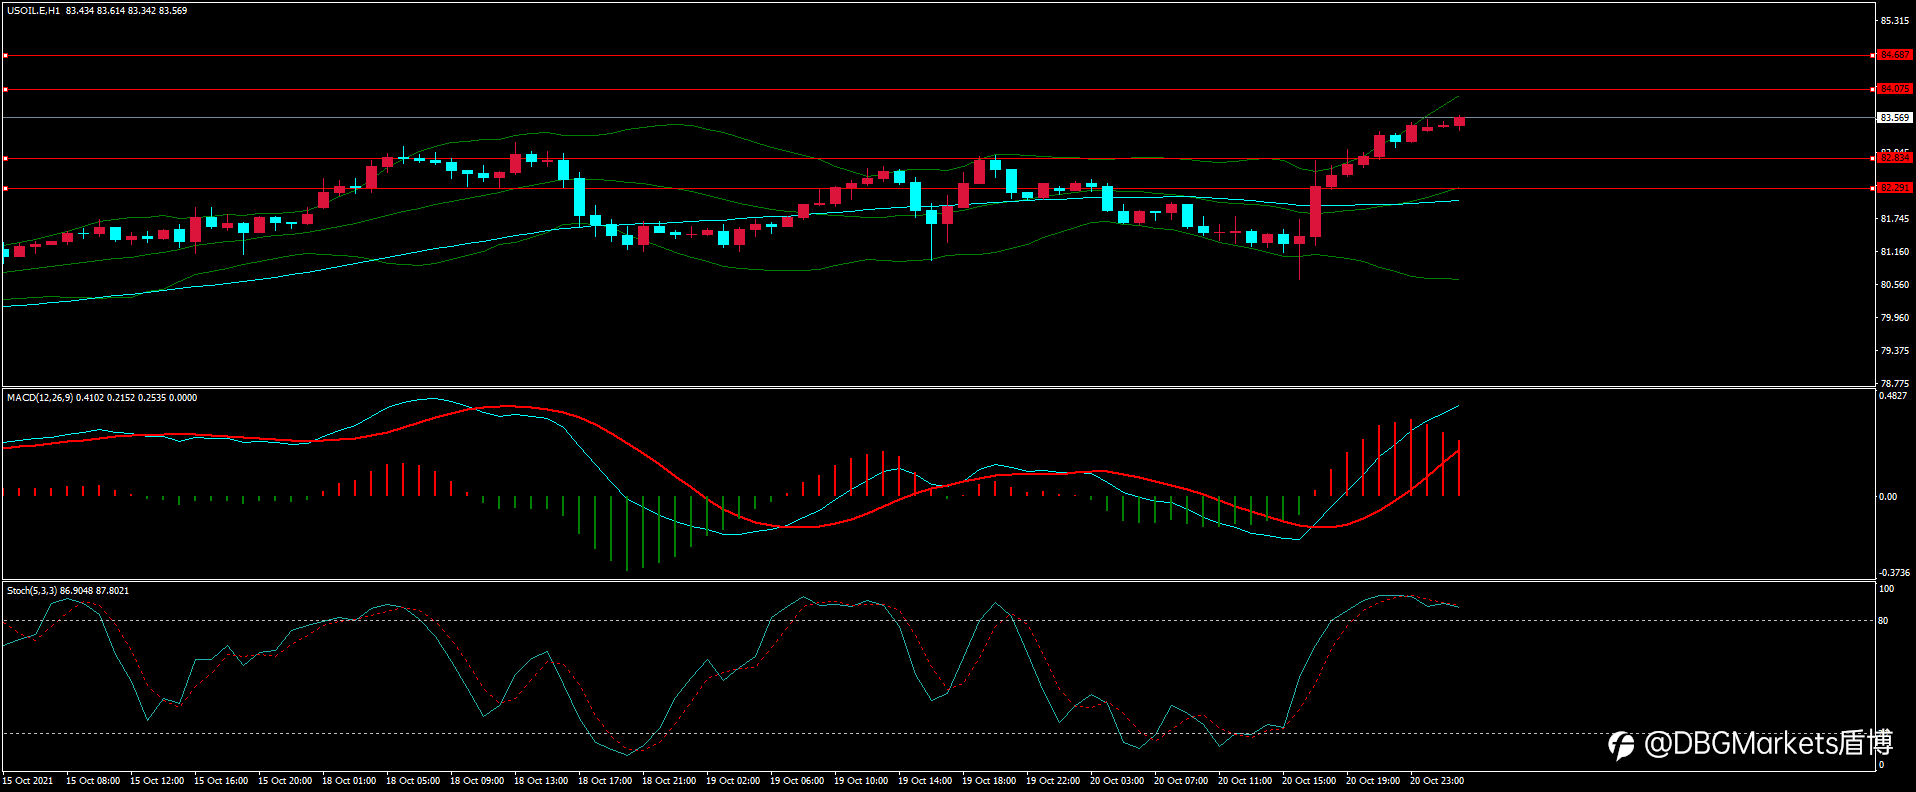
Task: Click the MACD scale value -0.3736
Action: coord(1894,573)
